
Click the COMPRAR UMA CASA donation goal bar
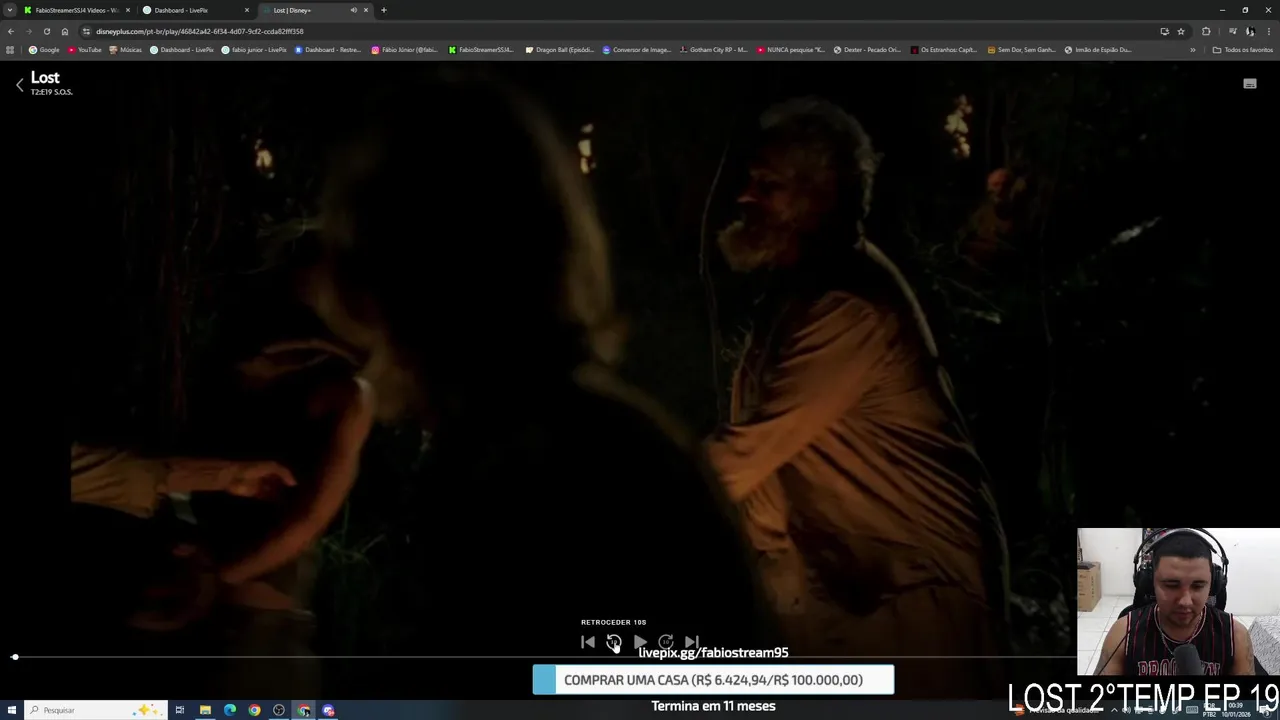coord(713,680)
